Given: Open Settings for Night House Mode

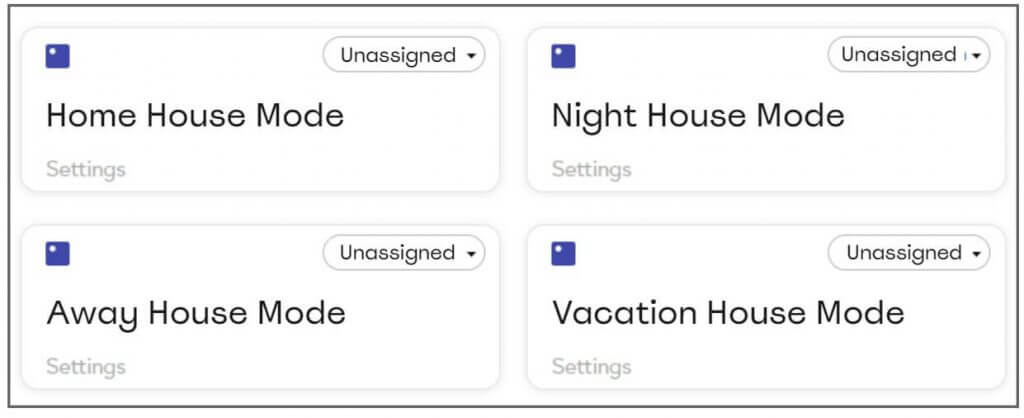Looking at the screenshot, I should click(591, 170).
